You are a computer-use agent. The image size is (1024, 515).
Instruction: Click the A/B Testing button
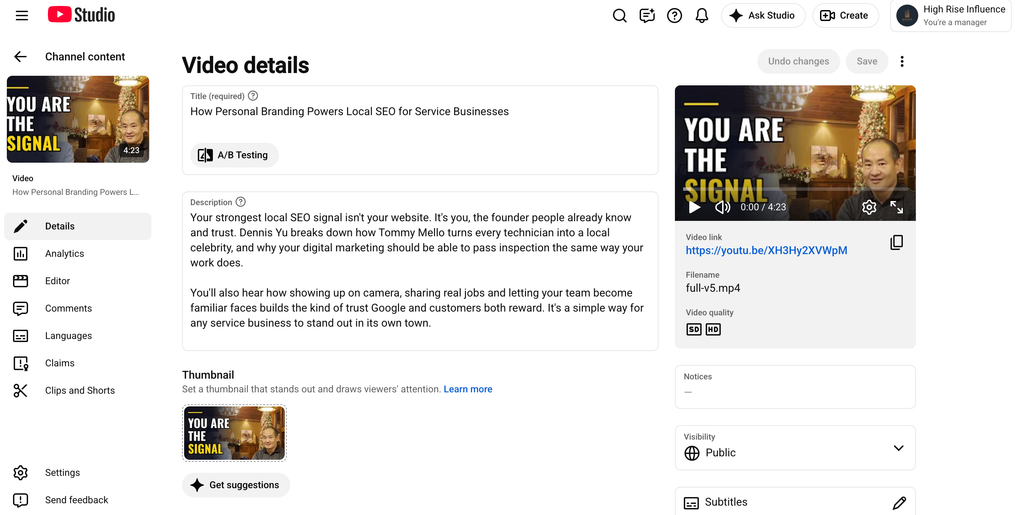234,155
